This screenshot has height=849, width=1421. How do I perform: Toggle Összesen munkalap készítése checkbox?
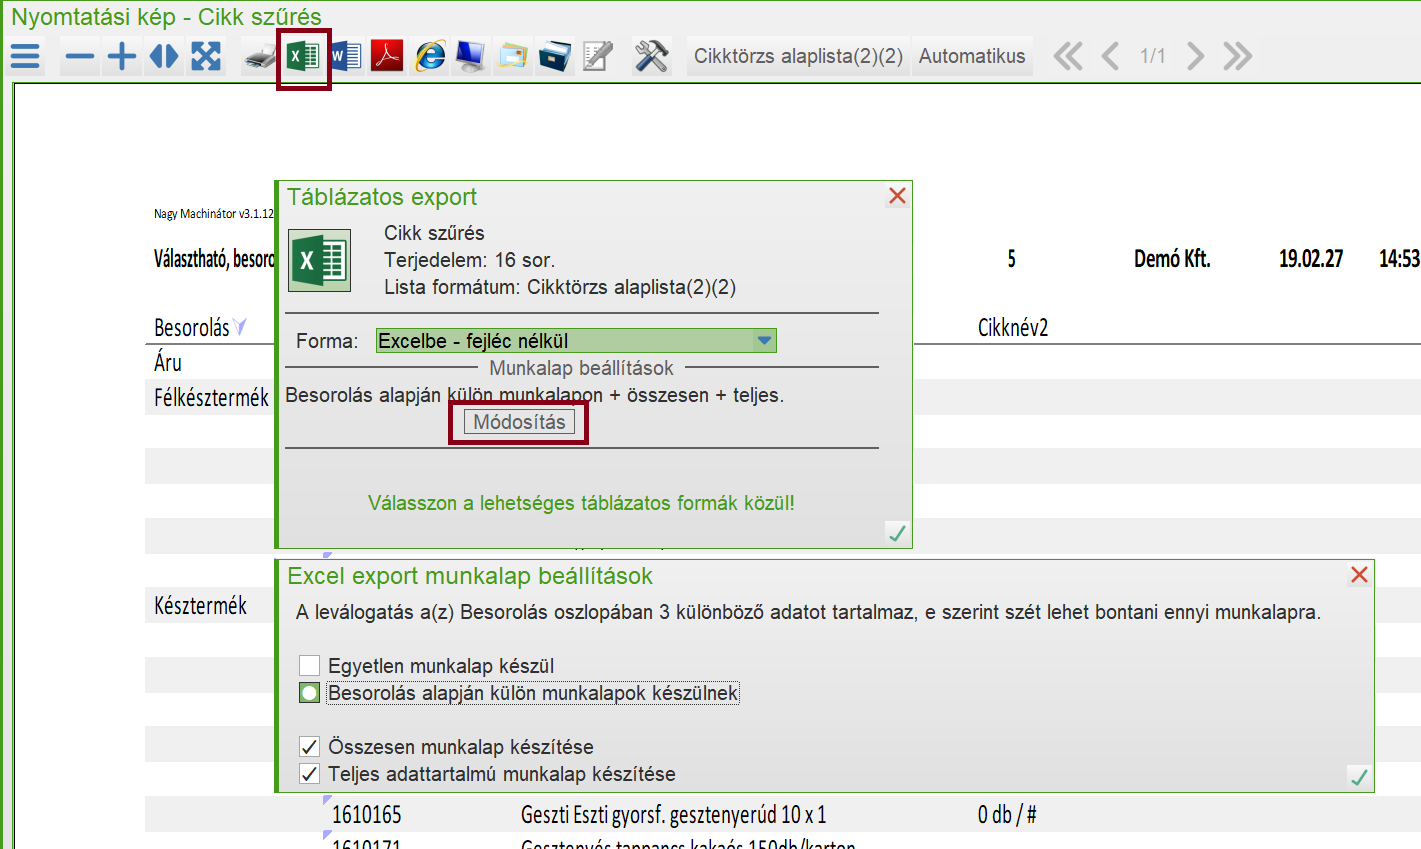coord(309,747)
